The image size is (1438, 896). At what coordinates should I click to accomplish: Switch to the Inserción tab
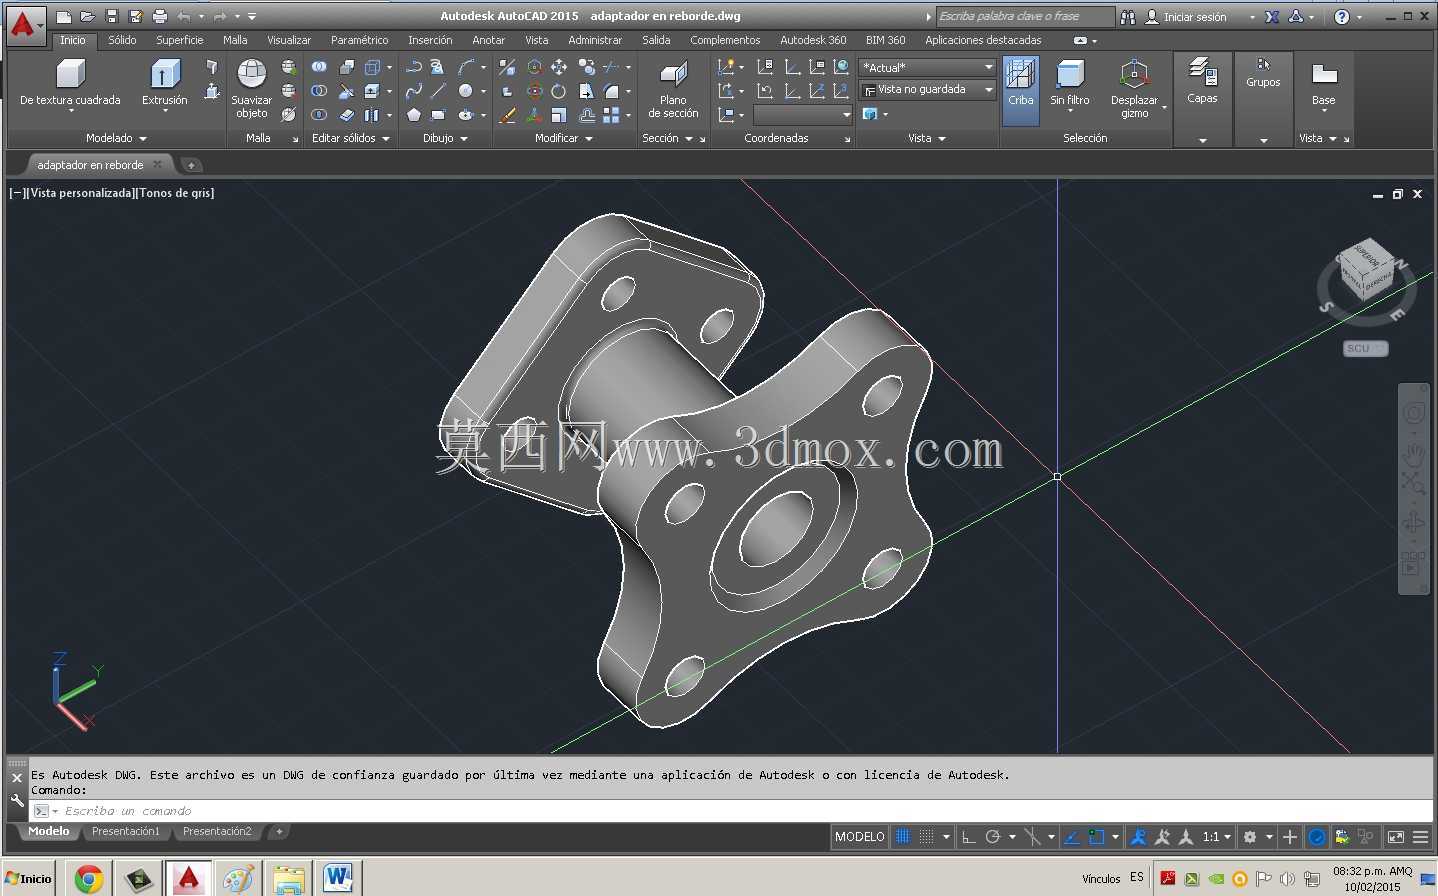[x=430, y=40]
